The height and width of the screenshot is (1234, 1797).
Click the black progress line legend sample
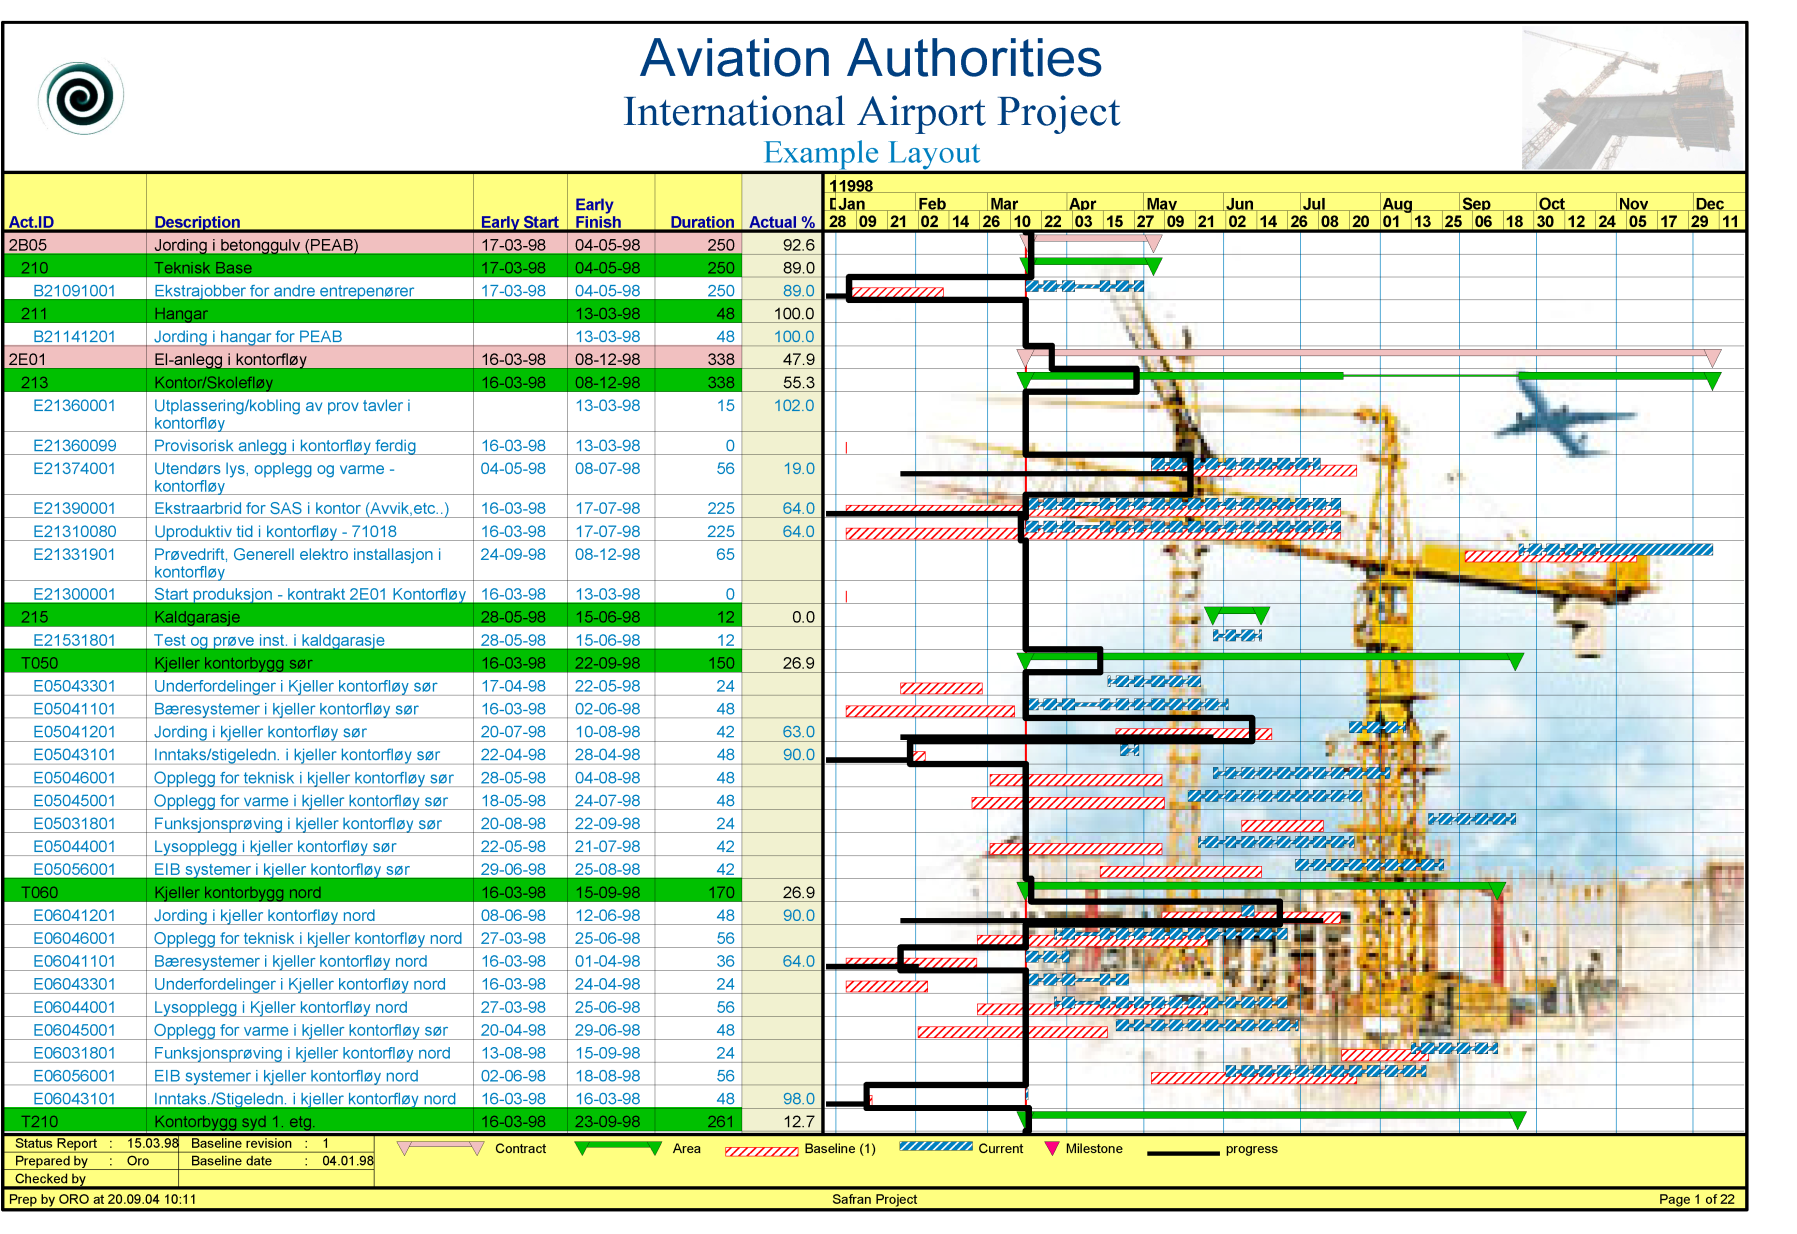(x=1183, y=1153)
